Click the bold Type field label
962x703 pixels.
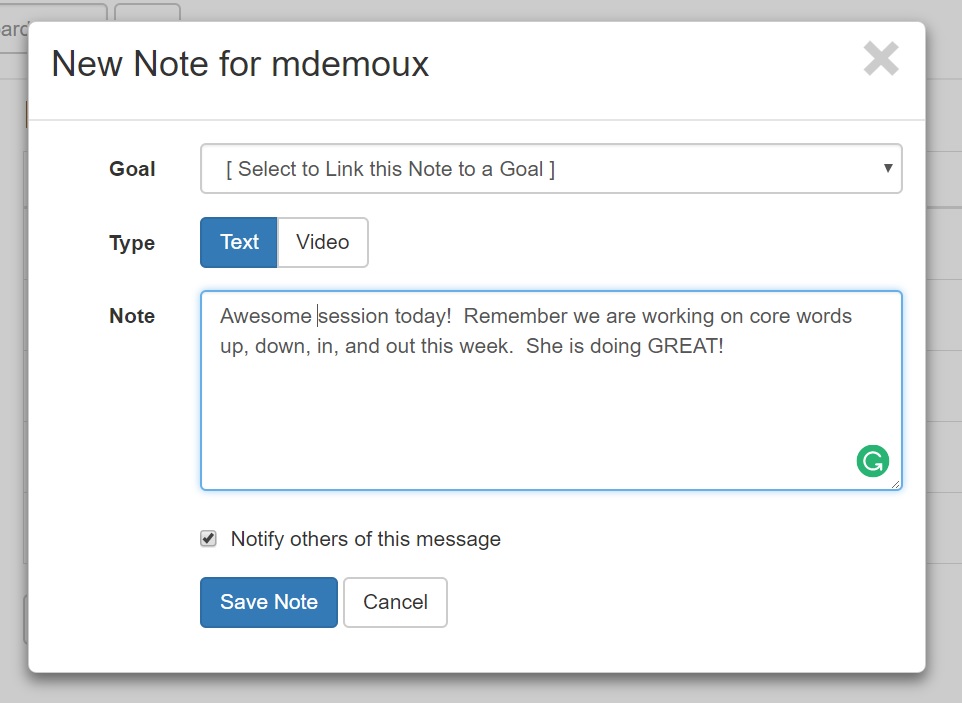132,243
